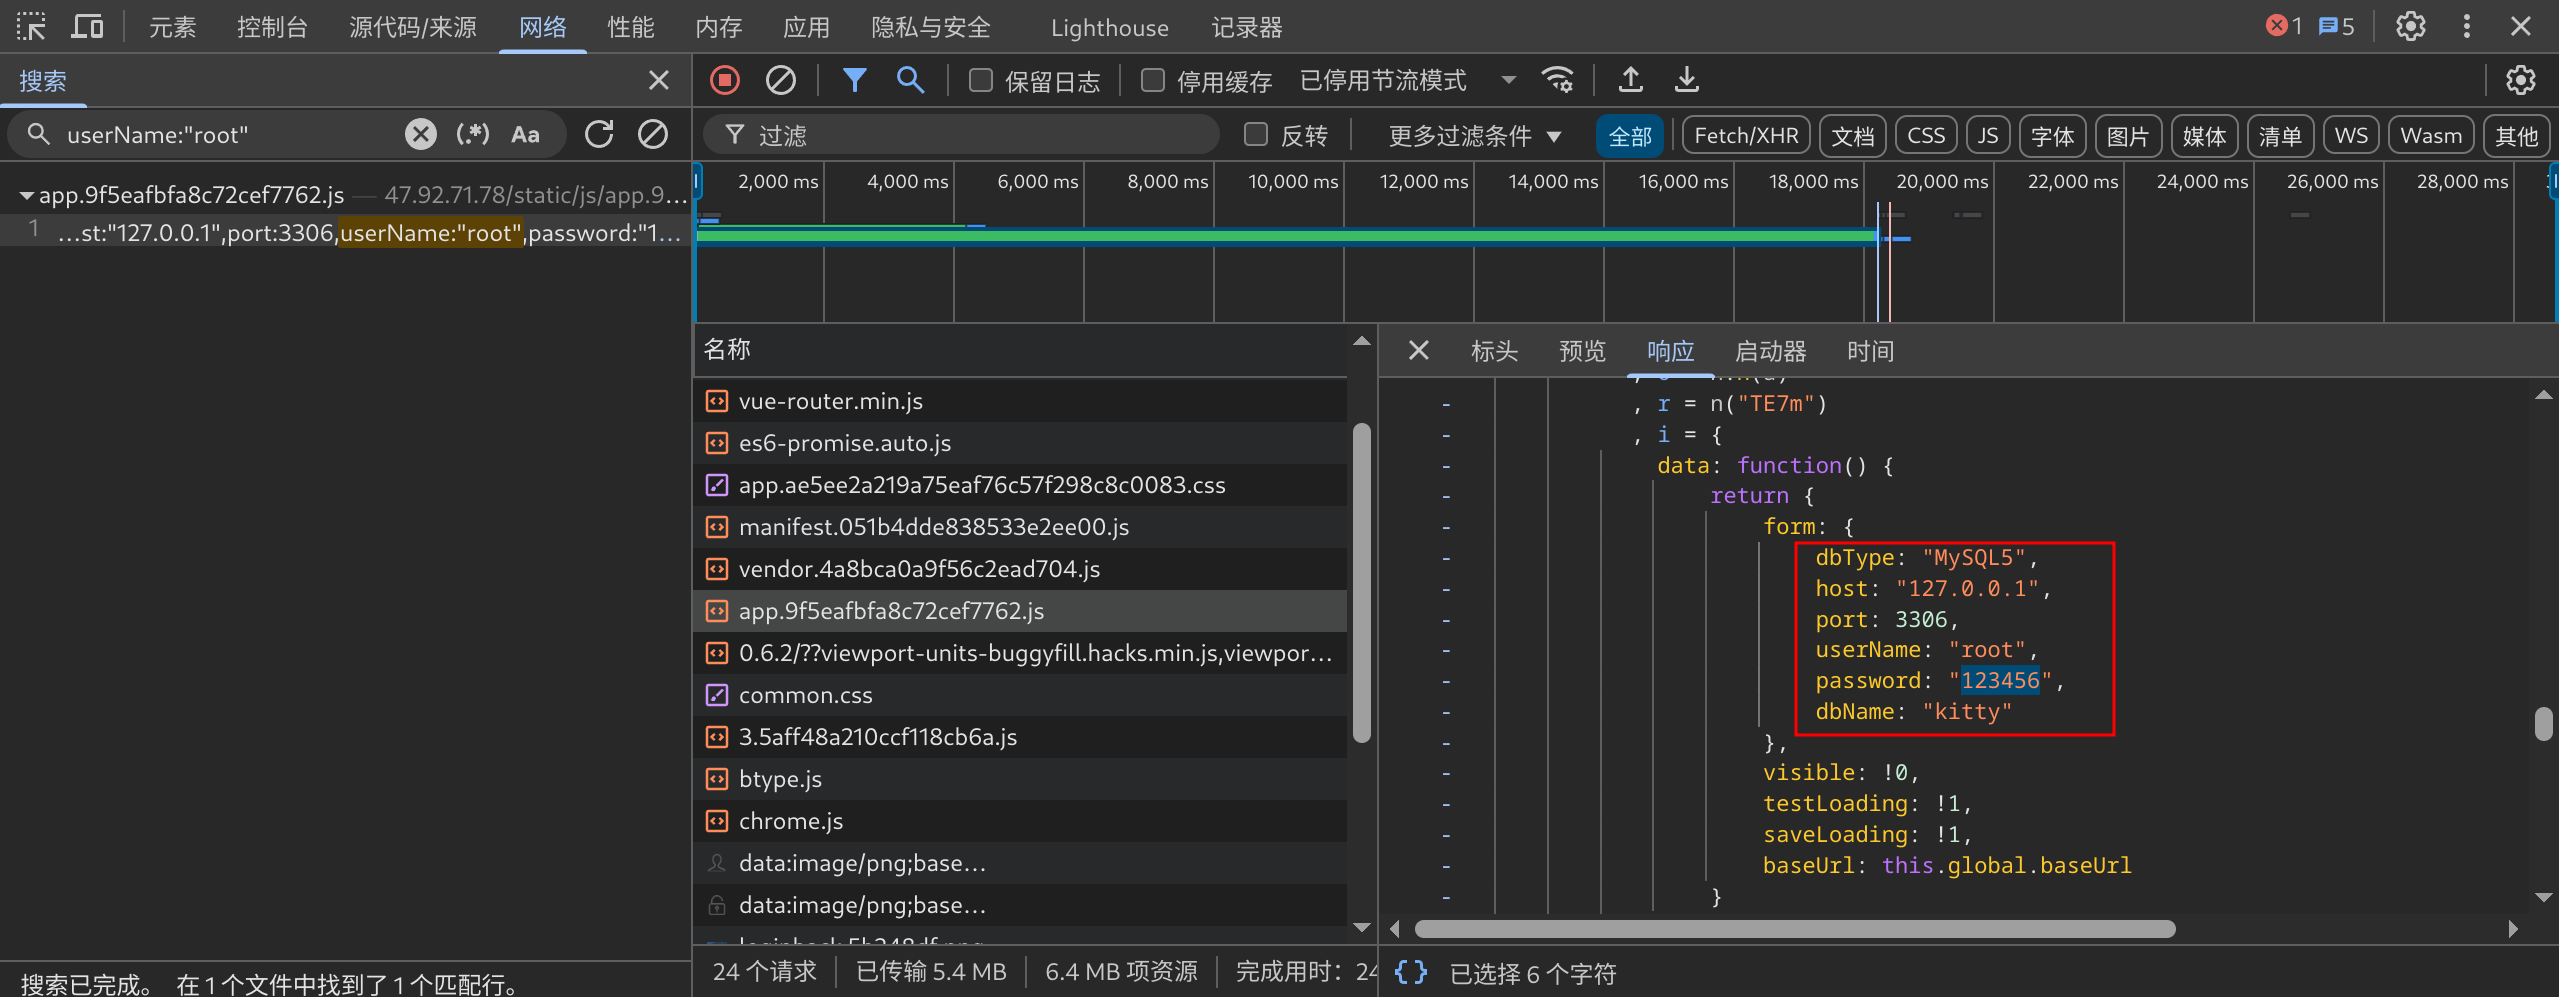Open the Initiator tab in details

click(x=1770, y=351)
